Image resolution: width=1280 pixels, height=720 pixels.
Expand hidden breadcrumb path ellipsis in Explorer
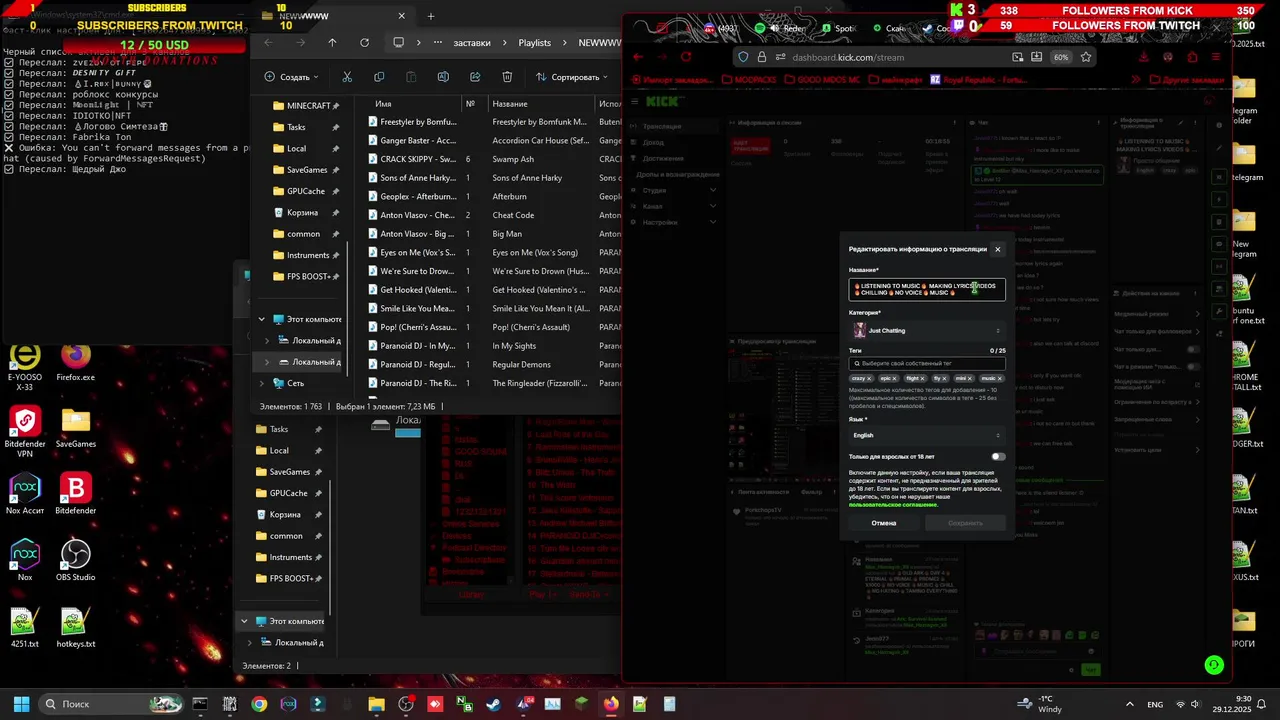point(438,43)
